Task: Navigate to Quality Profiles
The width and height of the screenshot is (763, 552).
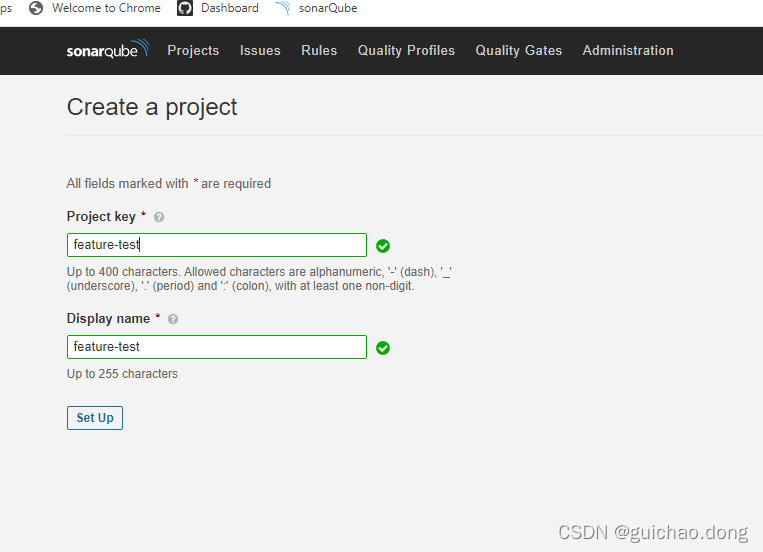Action: 406,51
